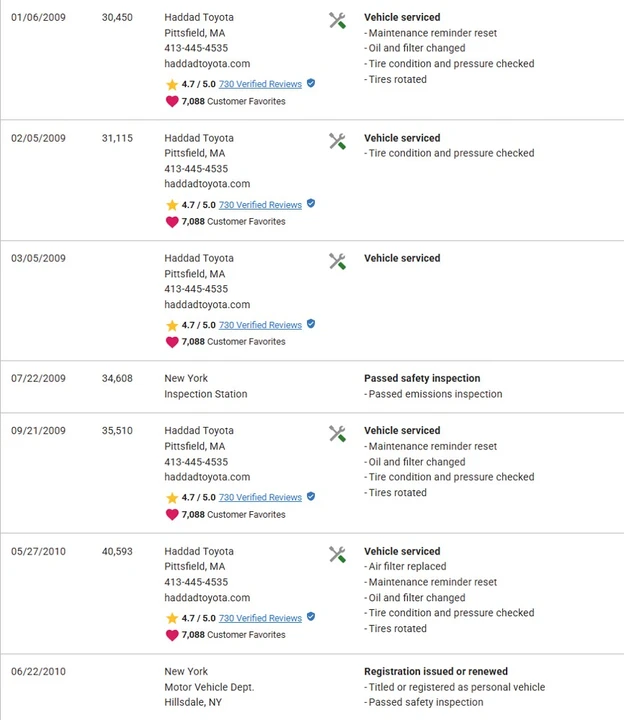Open 730 Verified Reviews link for 02/05/2009
The height and width of the screenshot is (720, 624).
pyautogui.click(x=260, y=205)
